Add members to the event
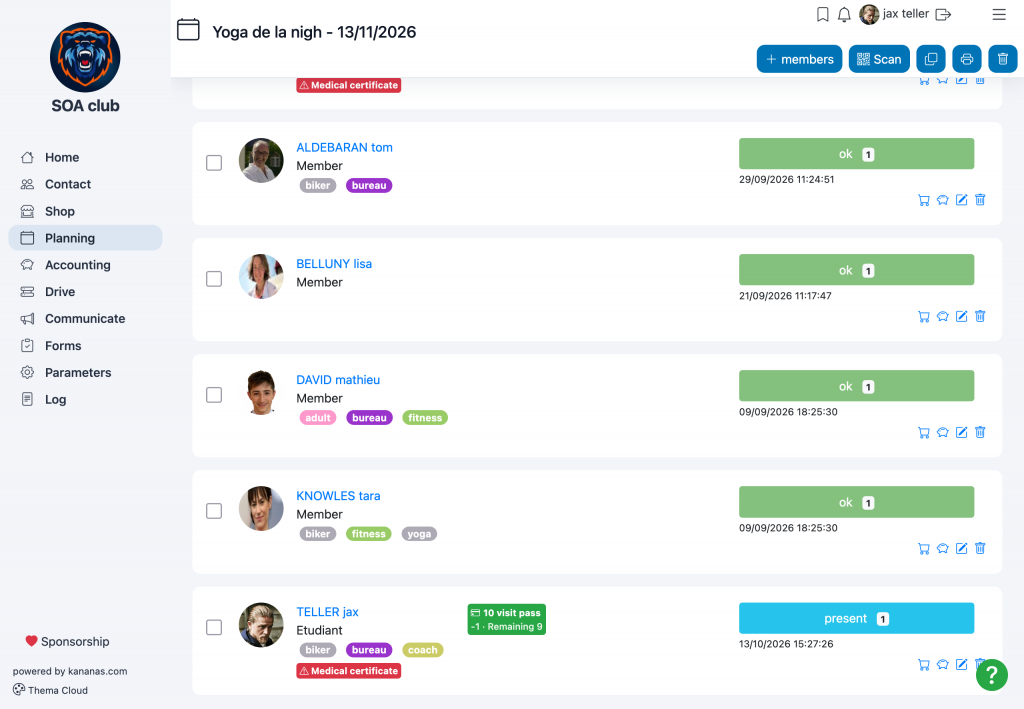 point(799,59)
